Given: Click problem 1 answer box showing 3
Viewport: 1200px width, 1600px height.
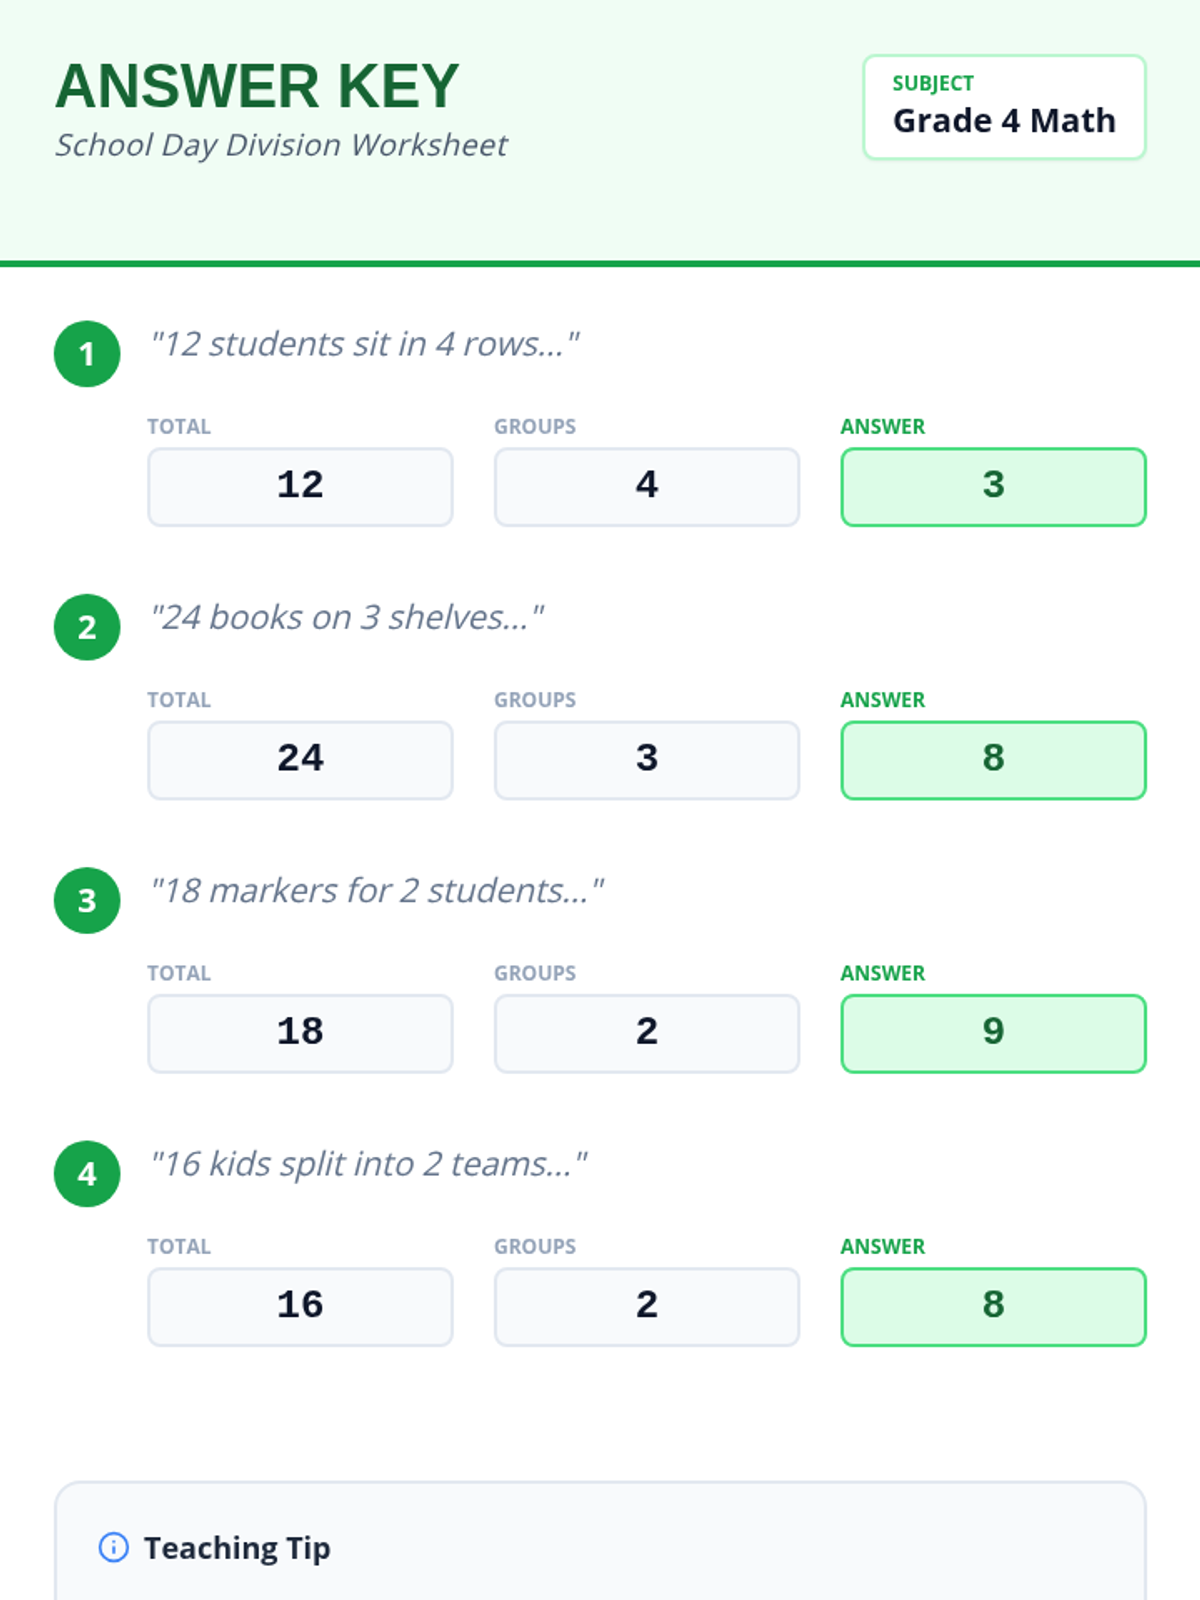Looking at the screenshot, I should click(993, 486).
